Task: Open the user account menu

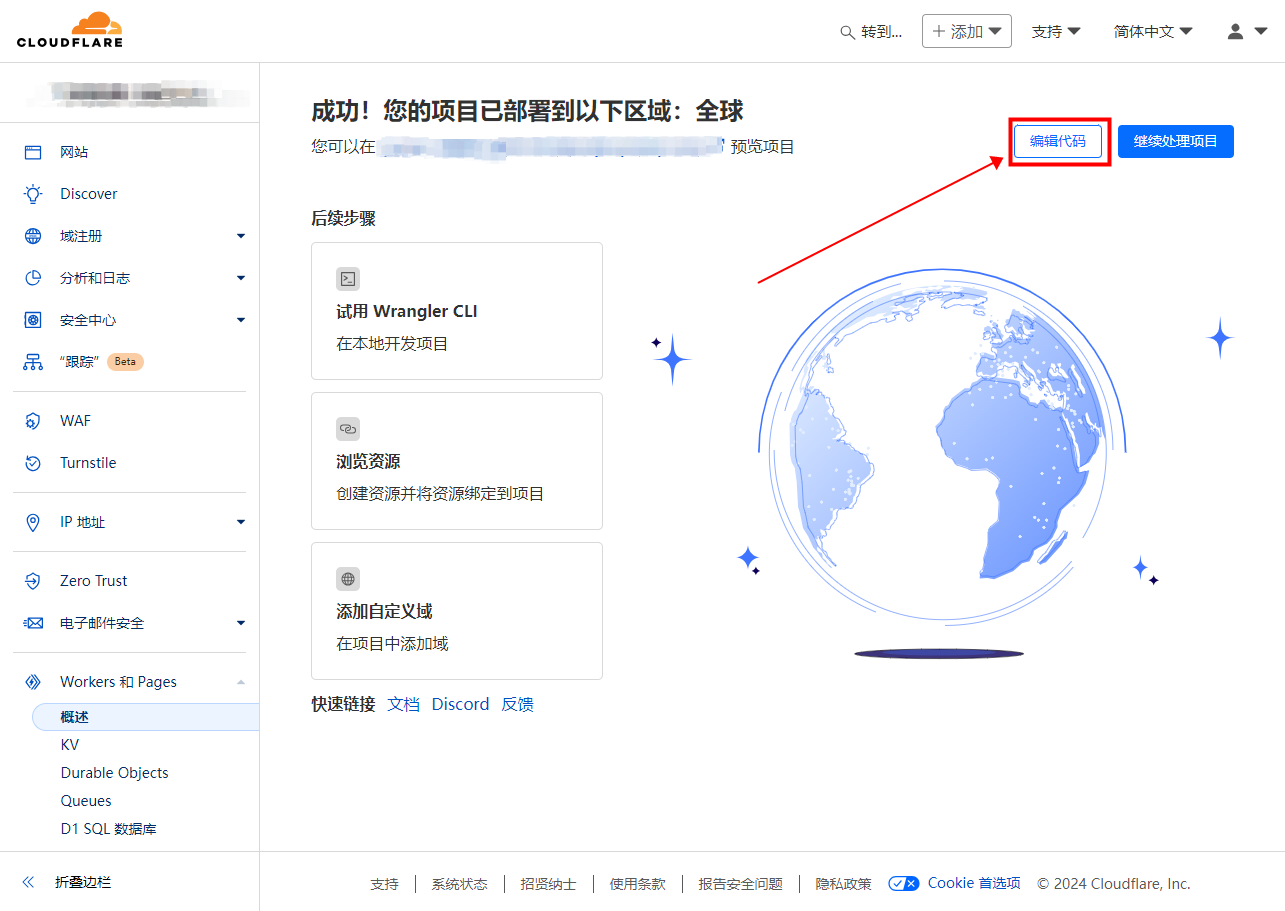Action: pyautogui.click(x=1247, y=32)
